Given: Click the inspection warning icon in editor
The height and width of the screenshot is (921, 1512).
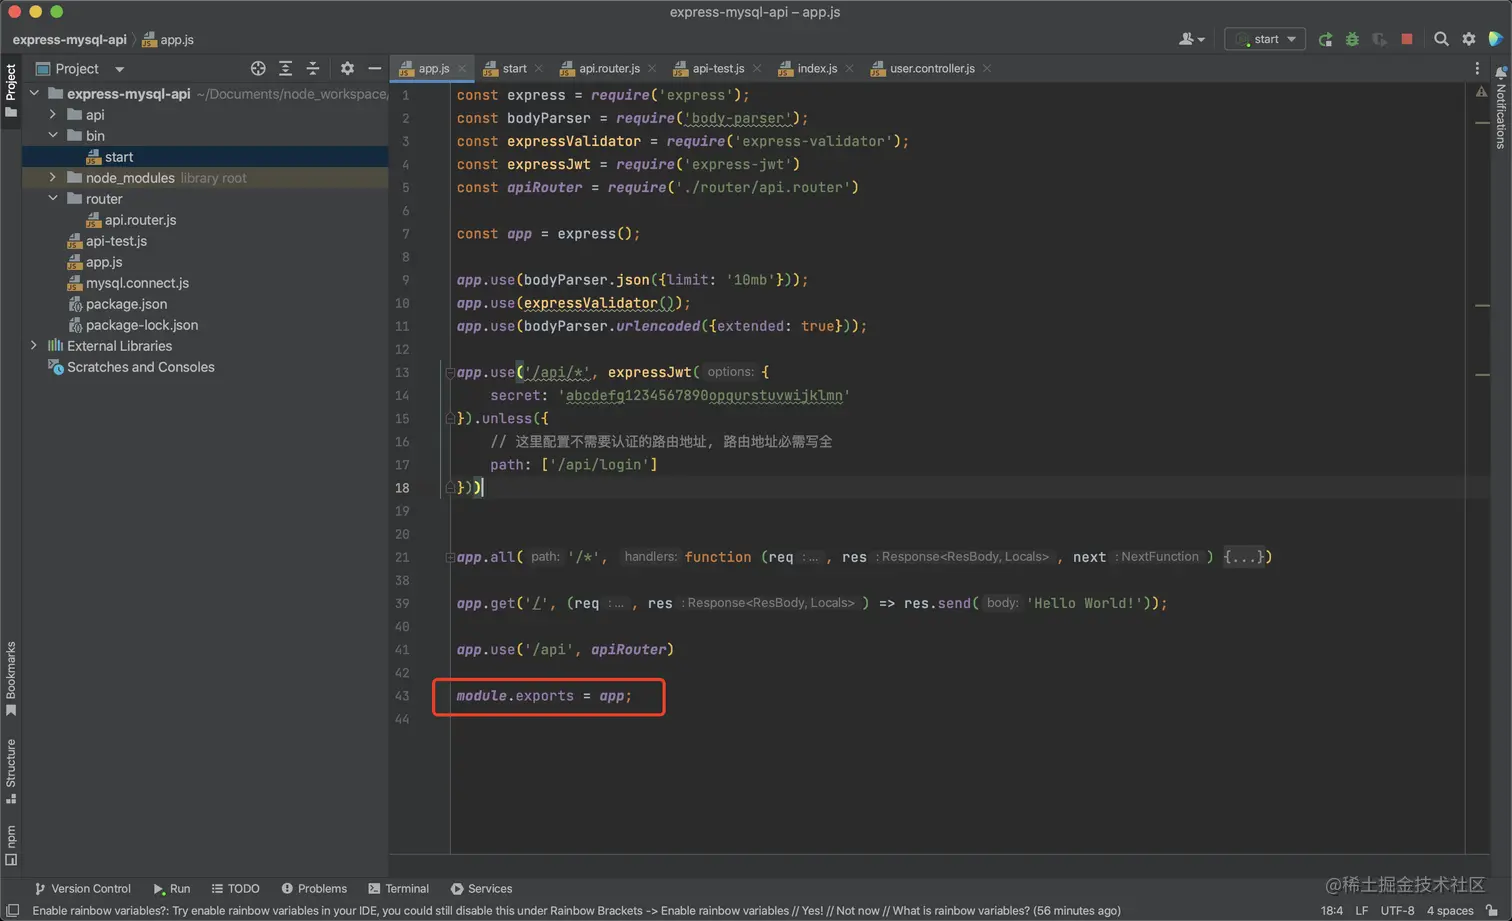Looking at the screenshot, I should (x=1481, y=92).
